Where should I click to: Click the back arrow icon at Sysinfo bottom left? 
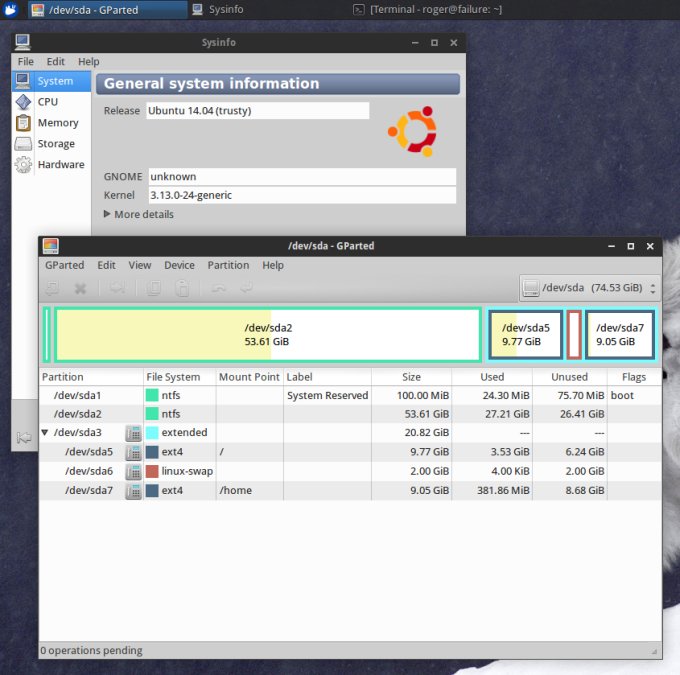[x=24, y=437]
